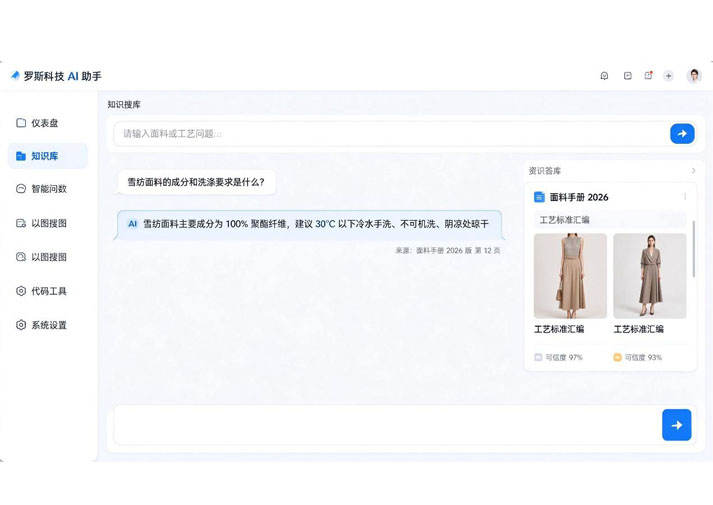Click the user question bubble 雪纺面料的成分和洗涤要求是什么
Viewport: 713px width, 505px height.
click(196, 182)
